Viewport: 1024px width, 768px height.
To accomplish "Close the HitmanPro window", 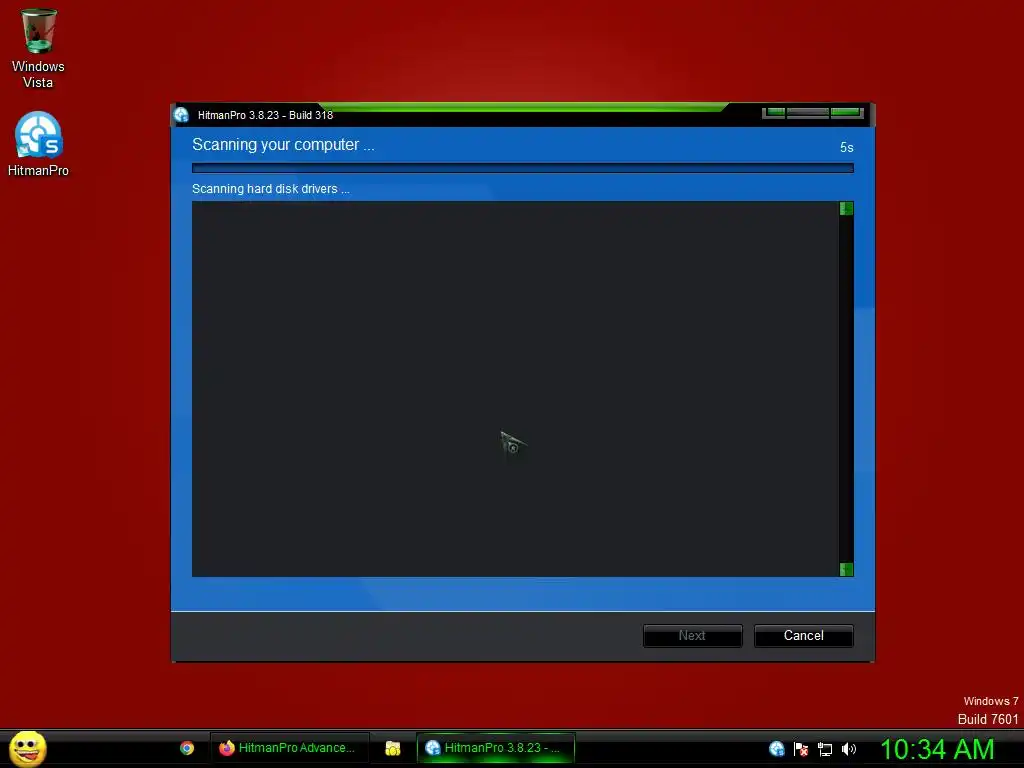I will (x=846, y=113).
